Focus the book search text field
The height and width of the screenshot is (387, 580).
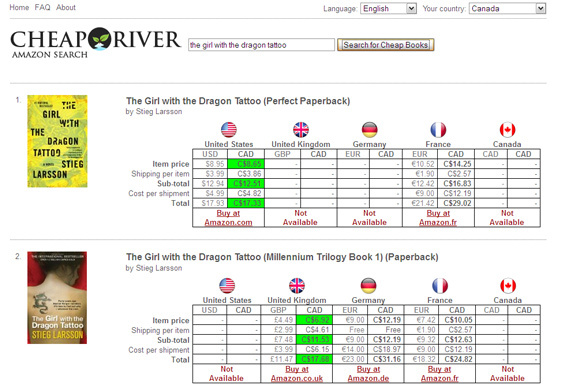pyautogui.click(x=261, y=45)
